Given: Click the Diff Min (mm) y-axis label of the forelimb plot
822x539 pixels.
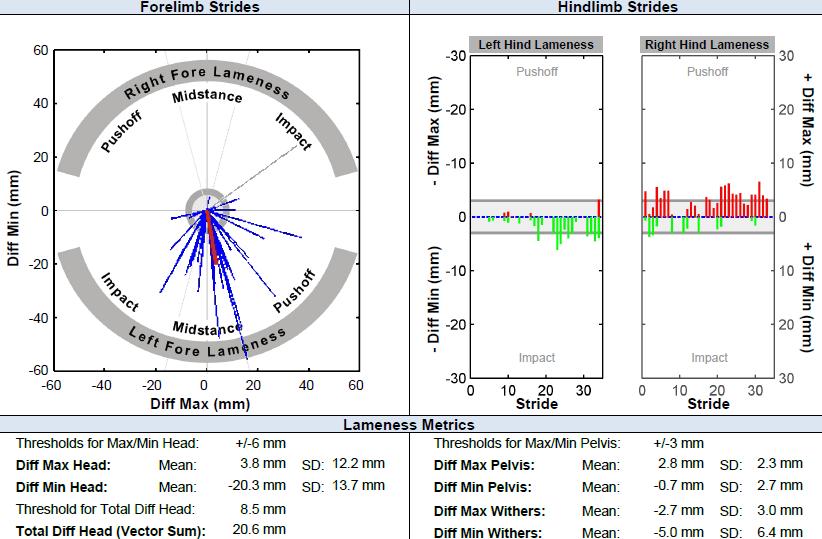Looking at the screenshot, I should coord(13,218).
